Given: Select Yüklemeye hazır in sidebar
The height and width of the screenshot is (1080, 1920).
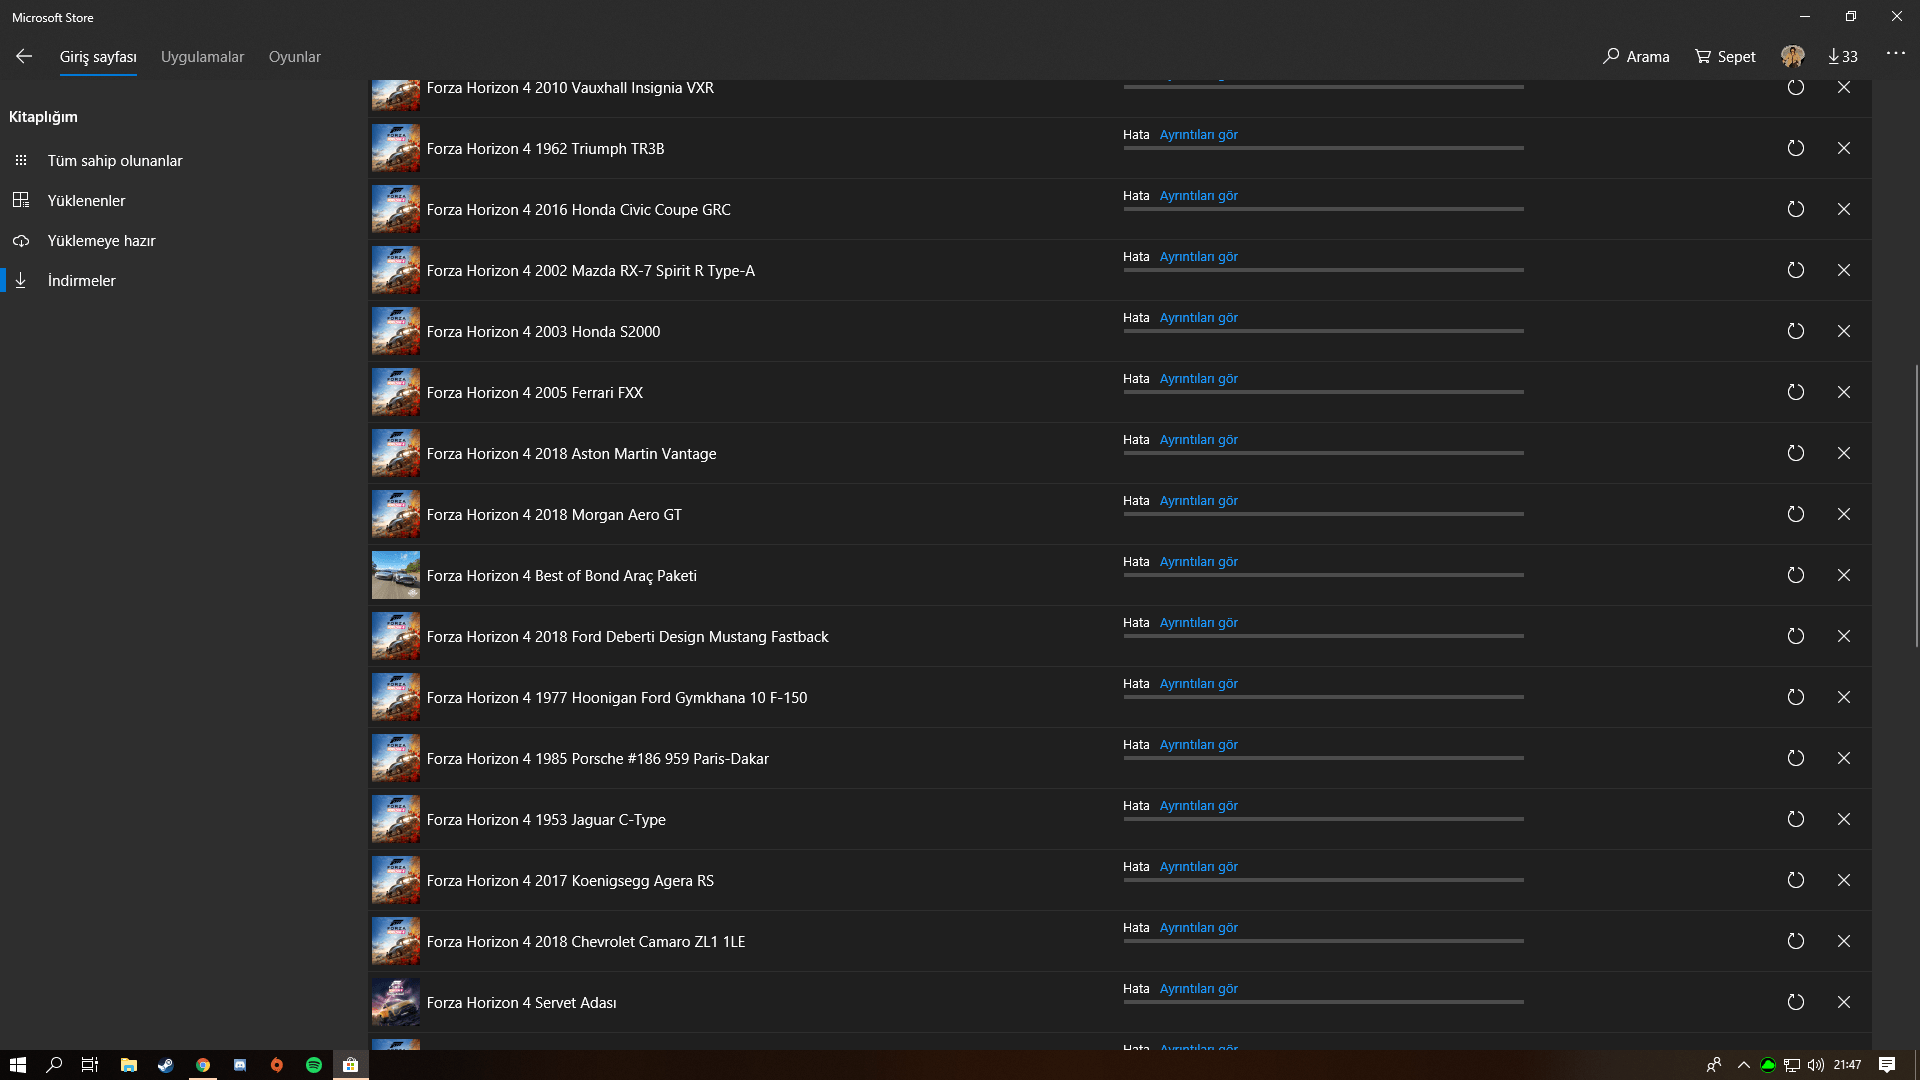Looking at the screenshot, I should pyautogui.click(x=101, y=241).
